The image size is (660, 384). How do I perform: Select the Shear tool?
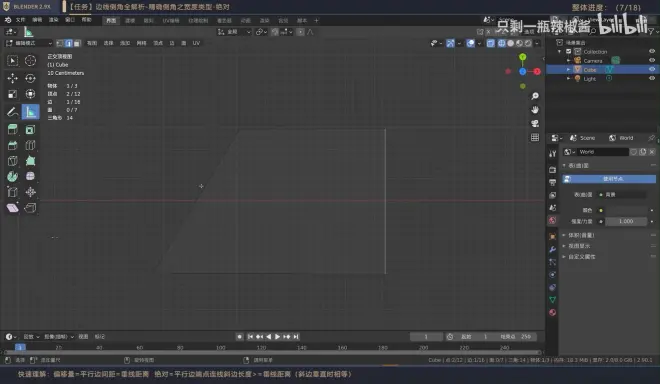coord(13,208)
